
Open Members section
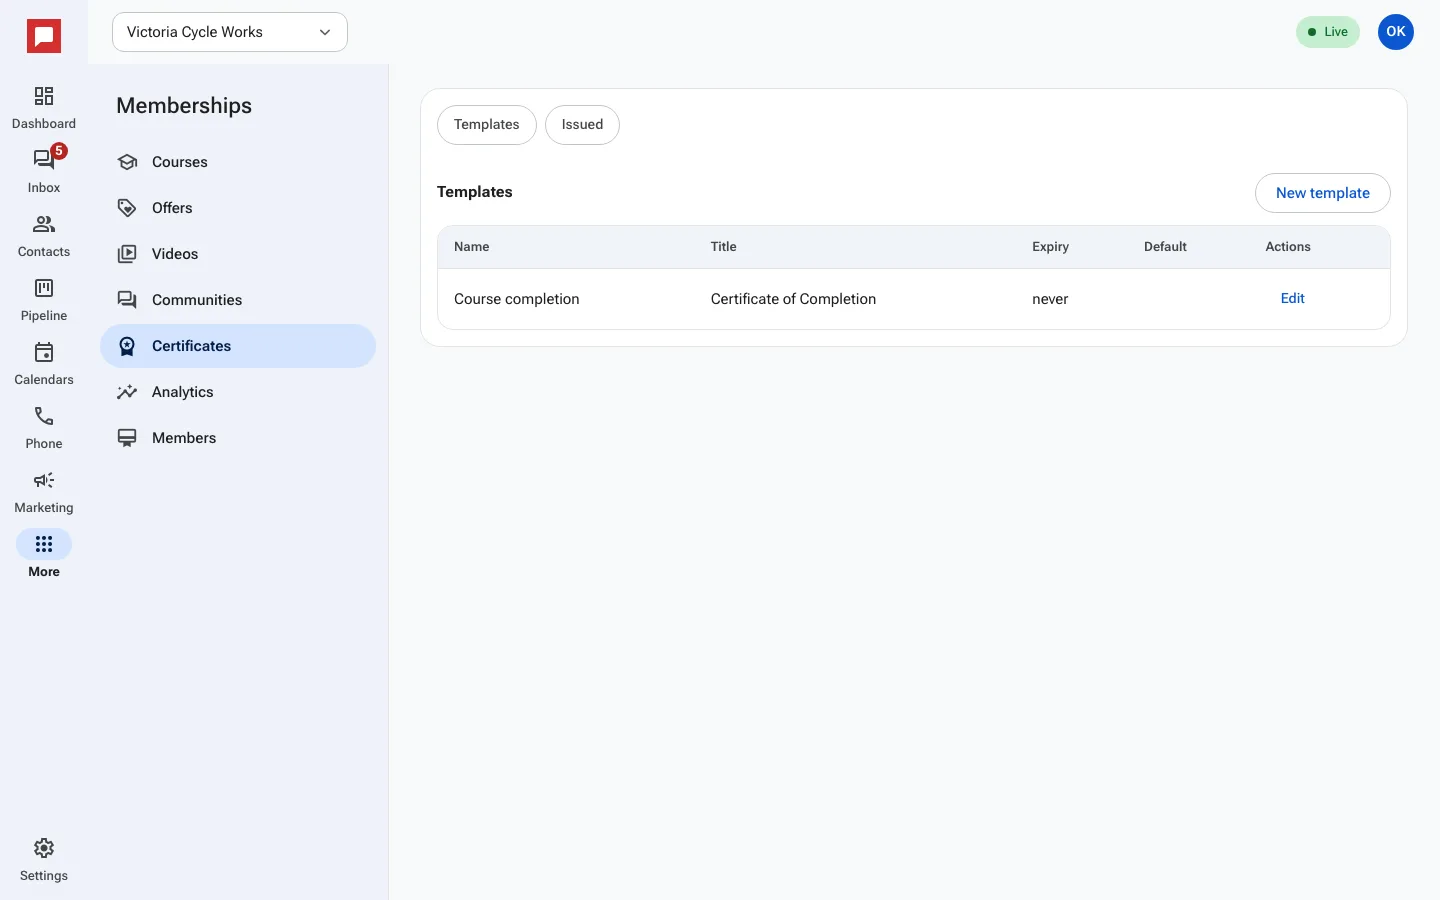coord(238,438)
